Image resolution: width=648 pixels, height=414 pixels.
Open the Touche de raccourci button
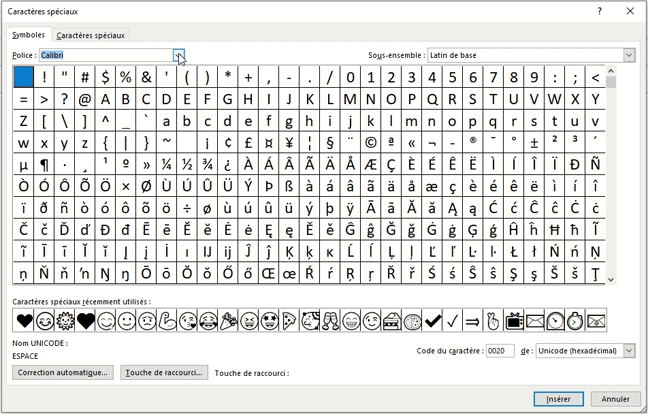(x=164, y=372)
